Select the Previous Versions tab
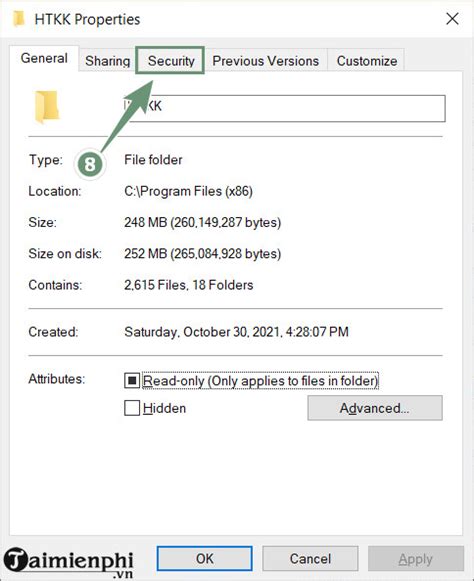The height and width of the screenshot is (581, 474). click(265, 61)
